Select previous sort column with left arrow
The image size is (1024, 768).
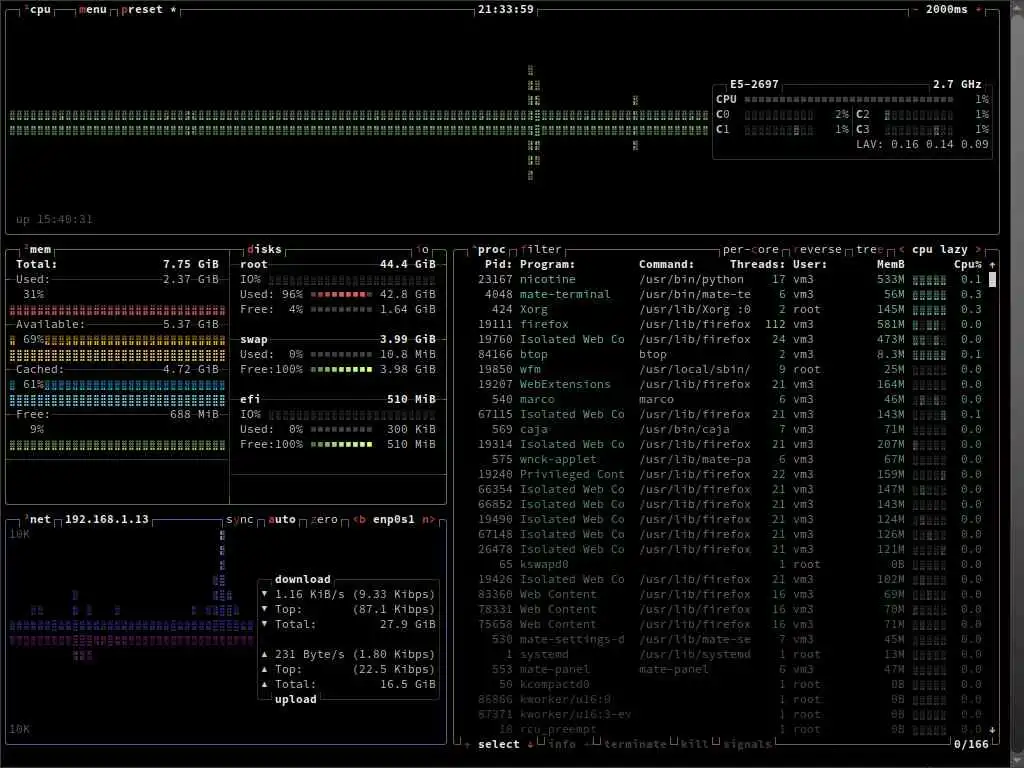click(x=901, y=249)
